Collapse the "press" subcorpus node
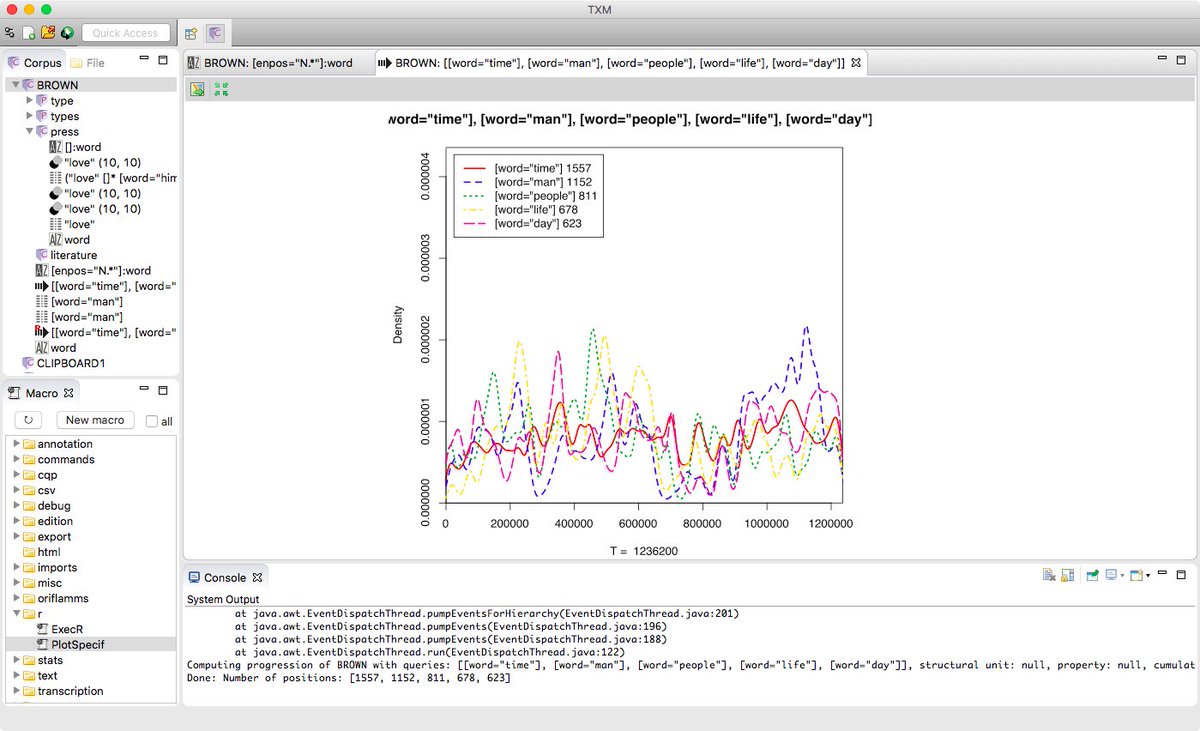The width and height of the screenshot is (1200, 731). [x=28, y=131]
